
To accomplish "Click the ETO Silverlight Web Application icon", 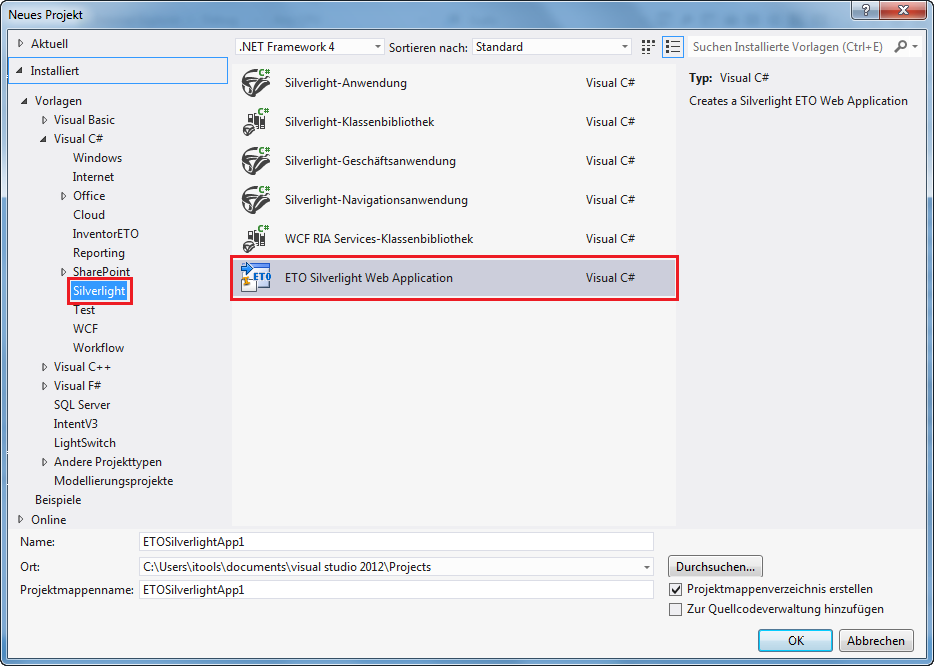I will (256, 278).
